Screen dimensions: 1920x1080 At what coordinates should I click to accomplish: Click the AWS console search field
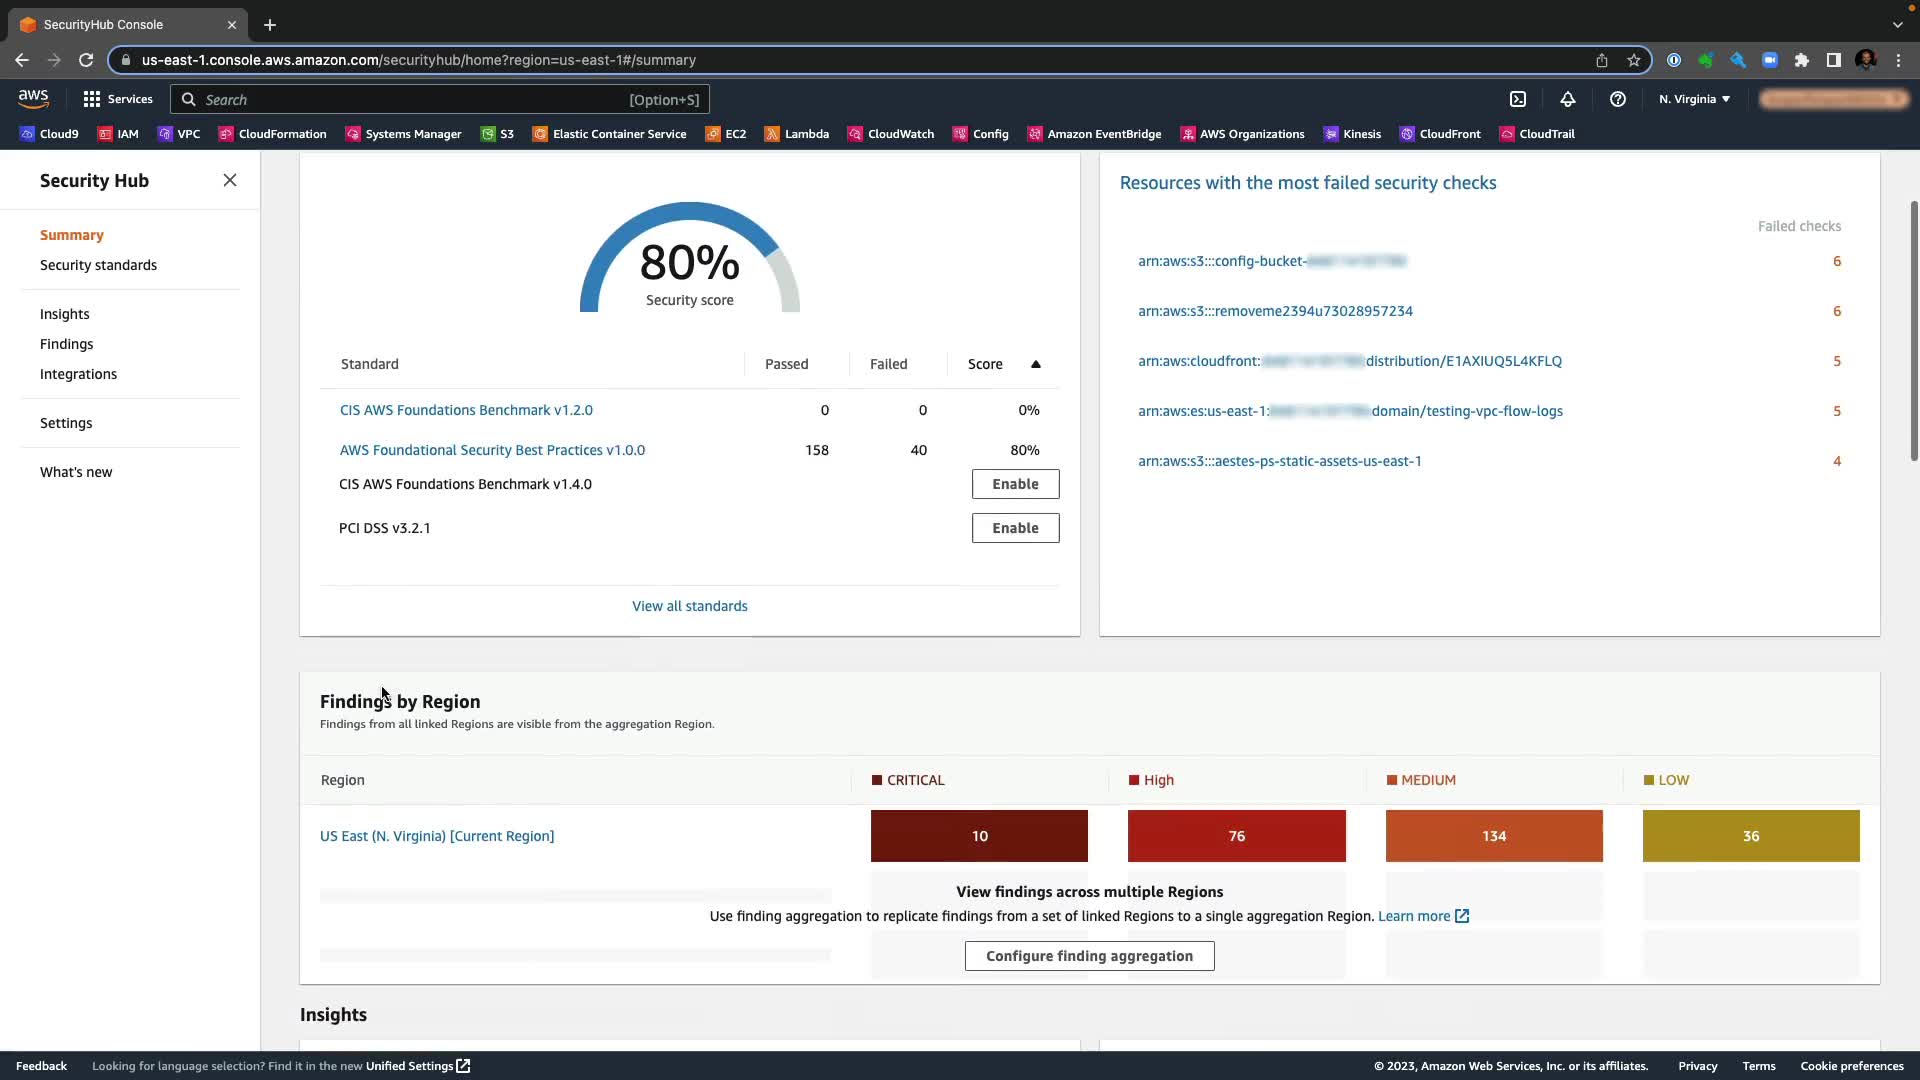click(440, 99)
